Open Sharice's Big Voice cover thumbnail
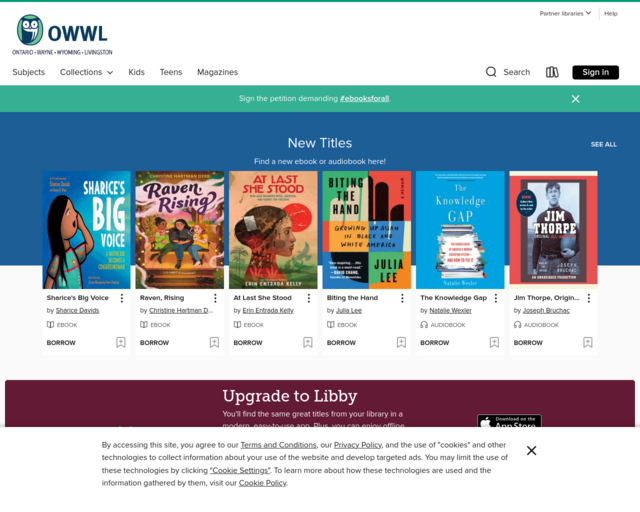 [x=87, y=230]
